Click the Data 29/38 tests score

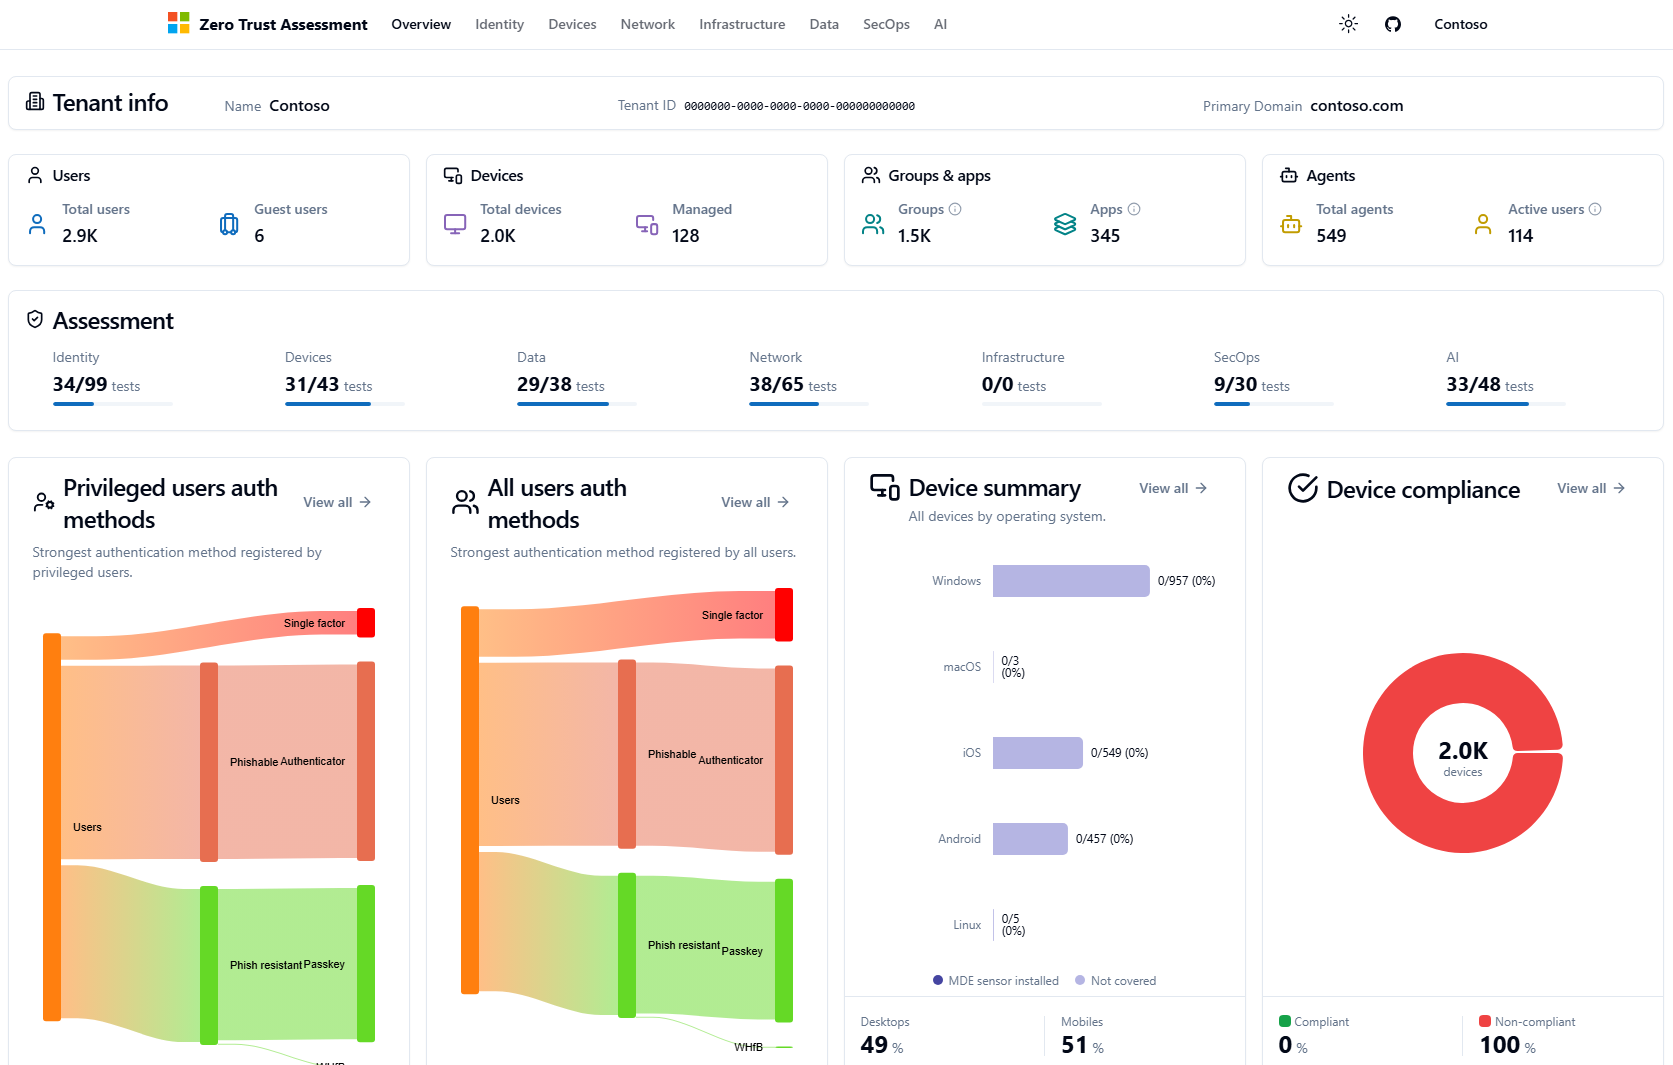561,384
